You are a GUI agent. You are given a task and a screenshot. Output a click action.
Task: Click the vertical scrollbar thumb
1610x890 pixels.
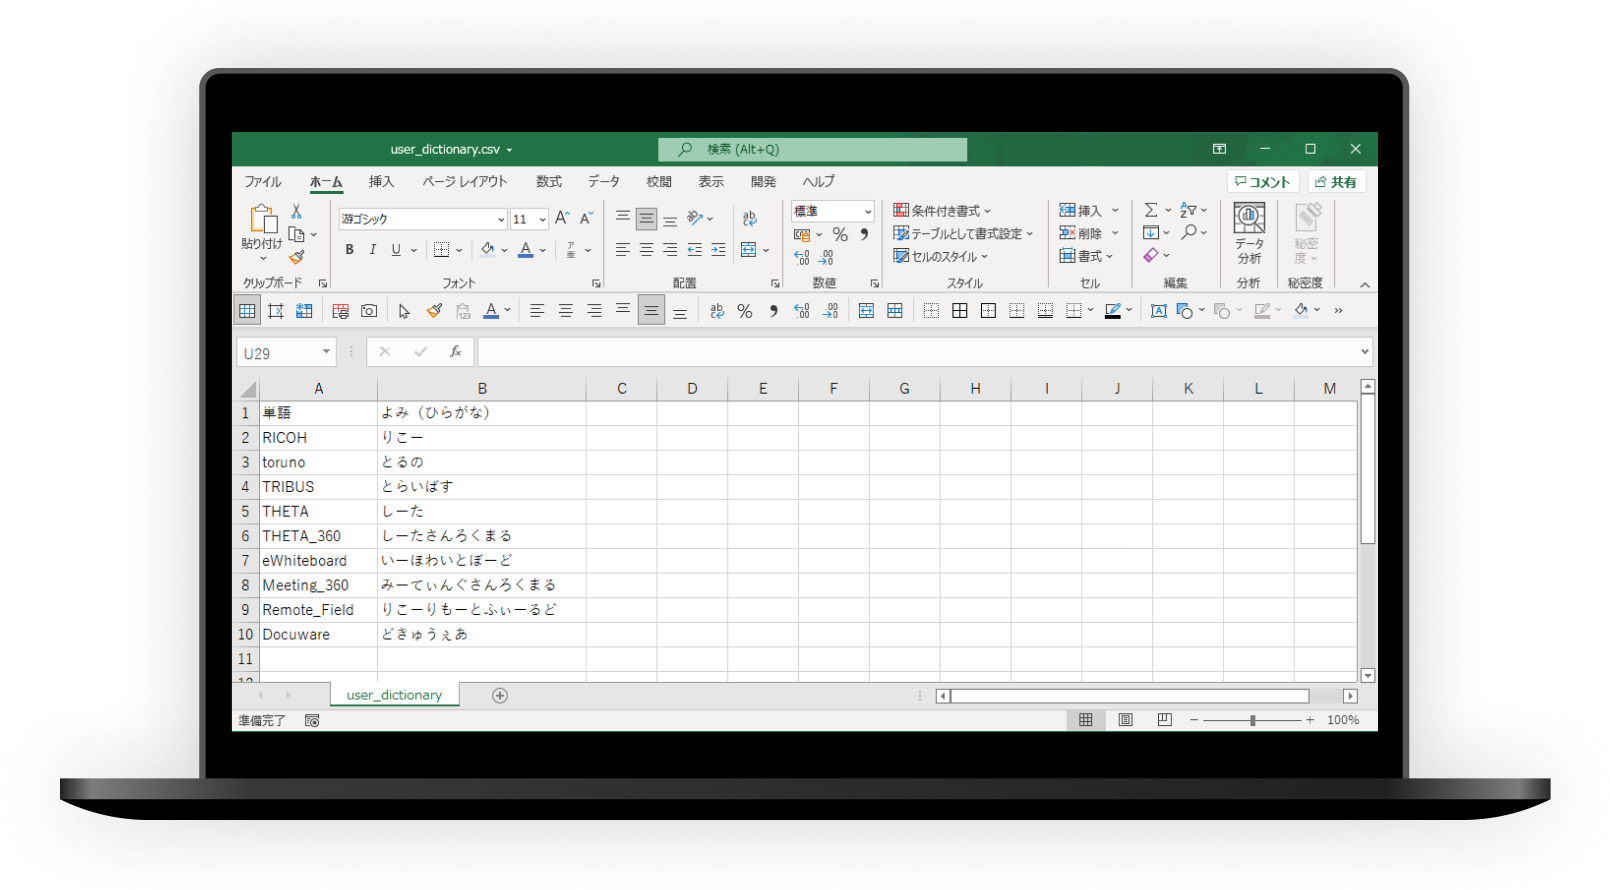tap(1367, 469)
